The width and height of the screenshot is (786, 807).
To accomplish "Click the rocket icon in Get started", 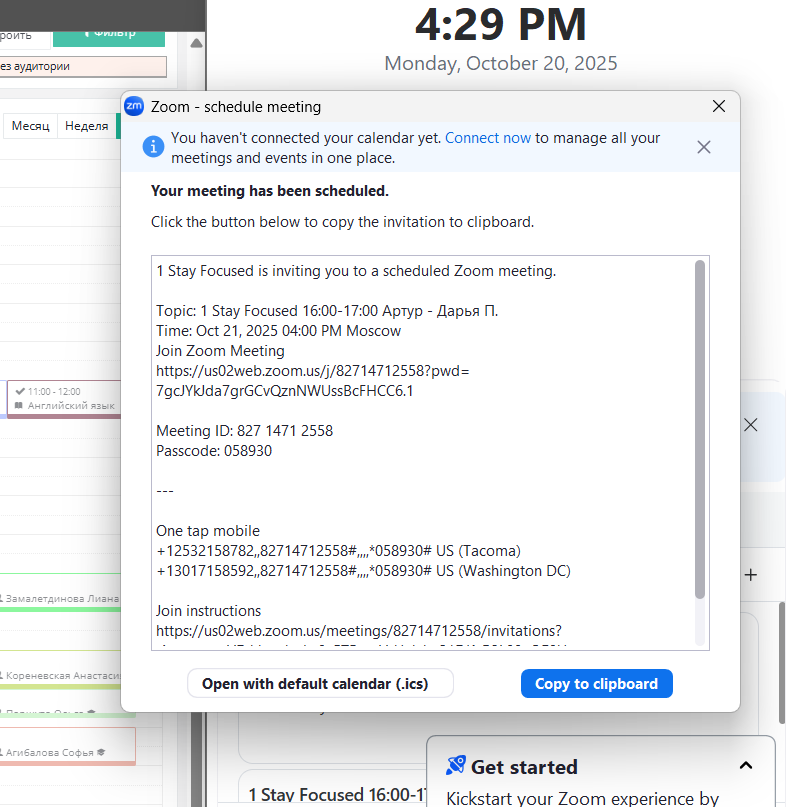I will point(456,765).
